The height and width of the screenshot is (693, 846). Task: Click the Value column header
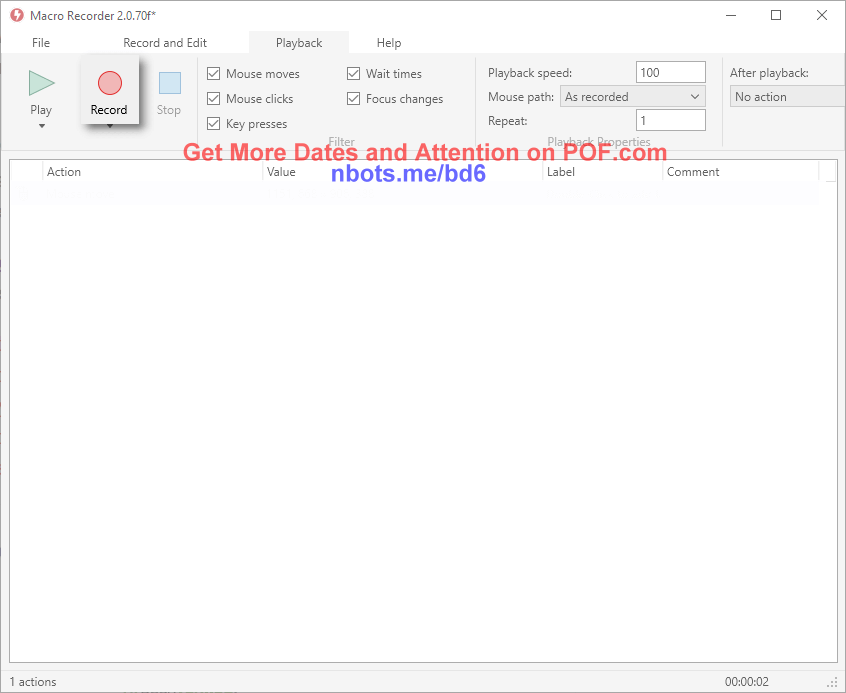click(402, 172)
